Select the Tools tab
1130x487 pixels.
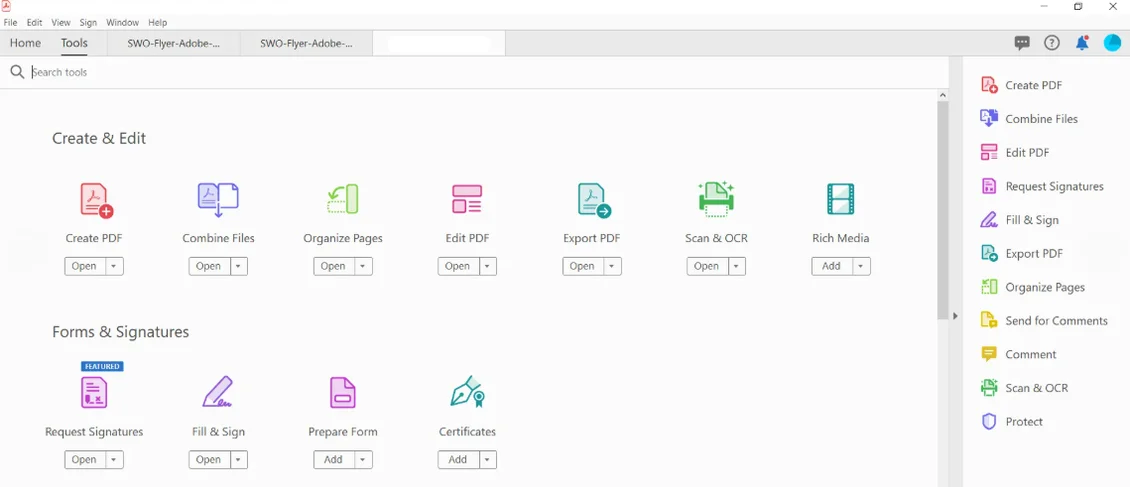tap(74, 43)
